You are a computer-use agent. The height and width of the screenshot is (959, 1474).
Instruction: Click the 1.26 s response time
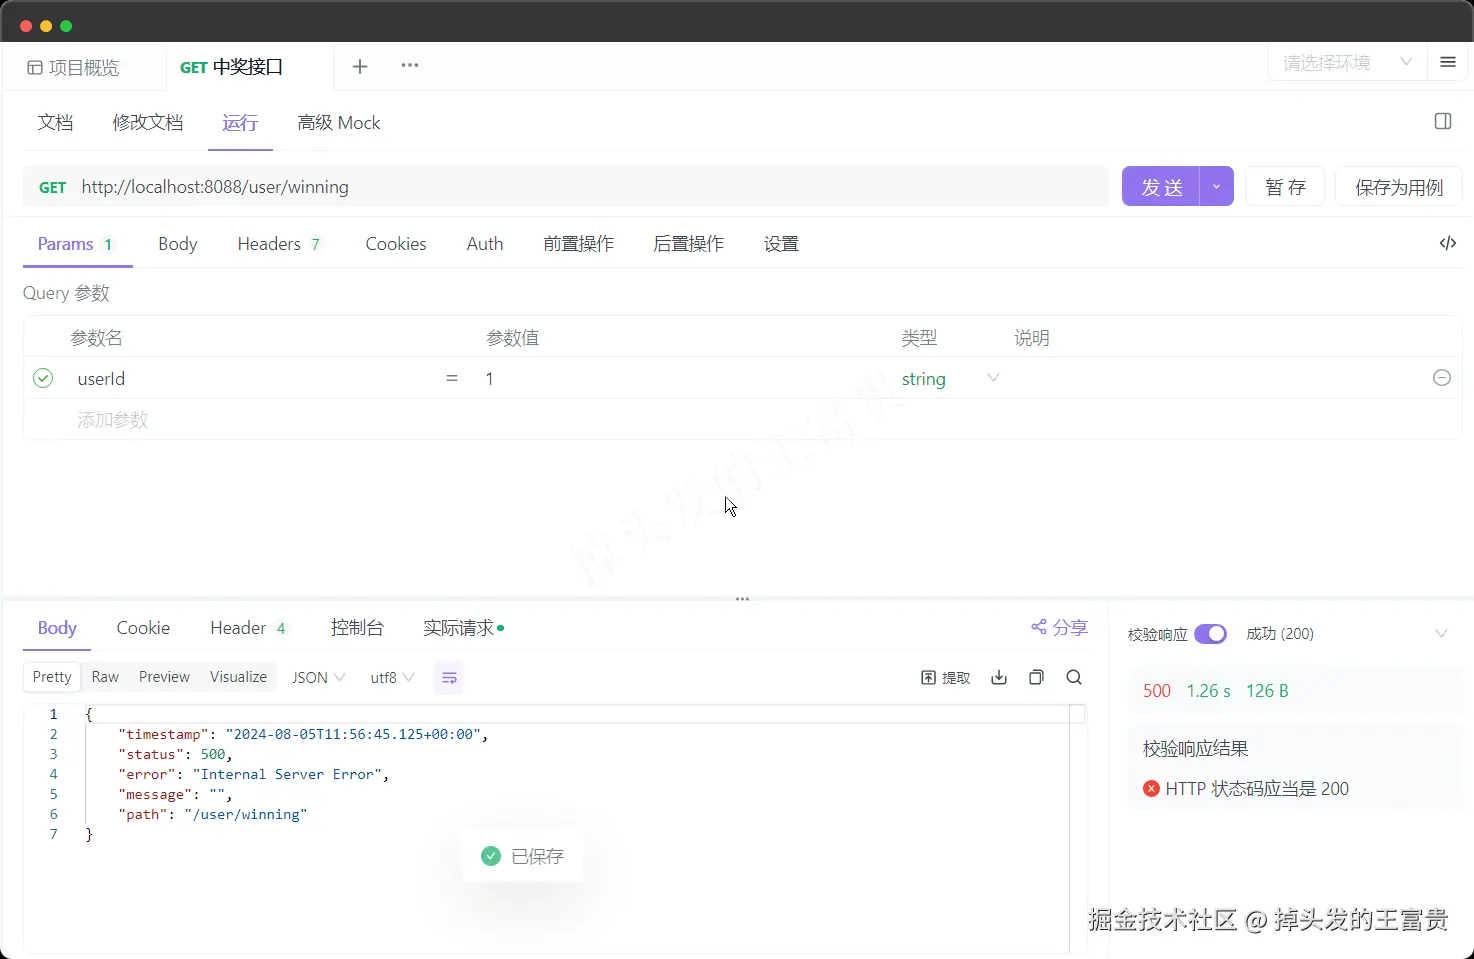(1208, 691)
